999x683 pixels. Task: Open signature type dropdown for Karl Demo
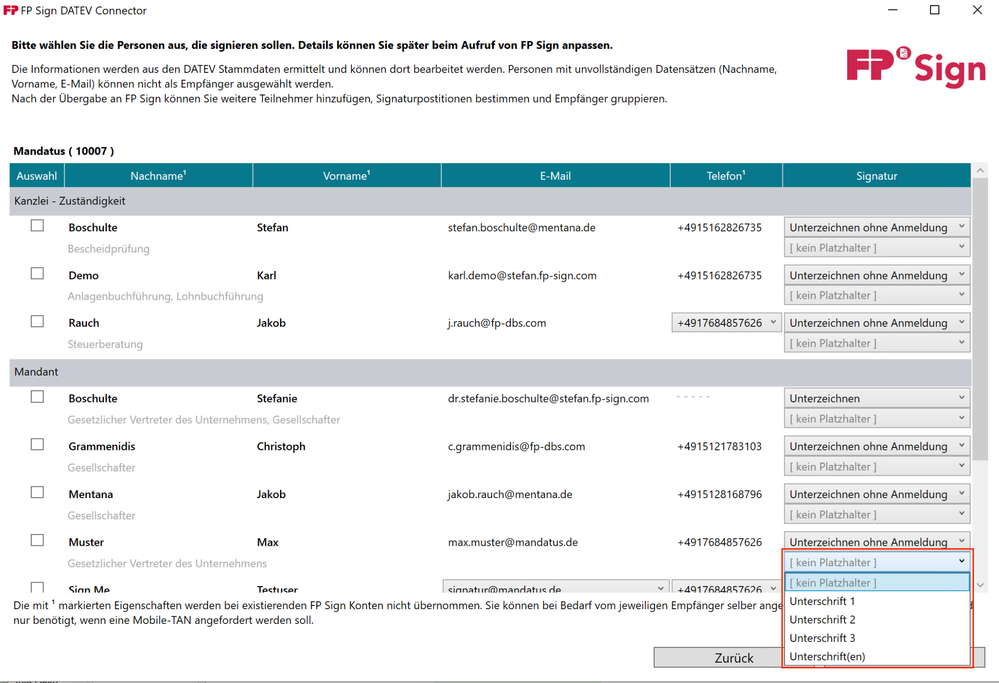coord(877,275)
